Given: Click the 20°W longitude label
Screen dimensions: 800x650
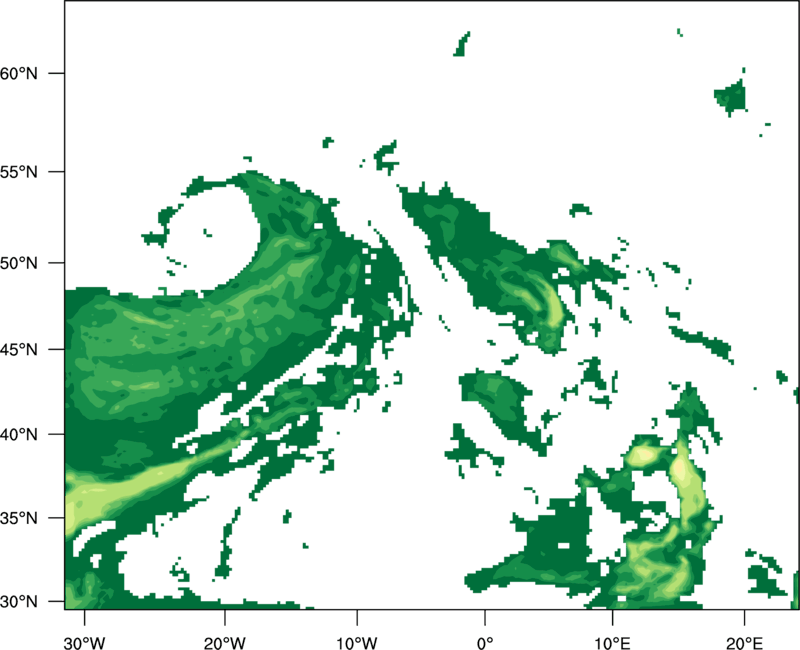Looking at the screenshot, I should tap(225, 643).
